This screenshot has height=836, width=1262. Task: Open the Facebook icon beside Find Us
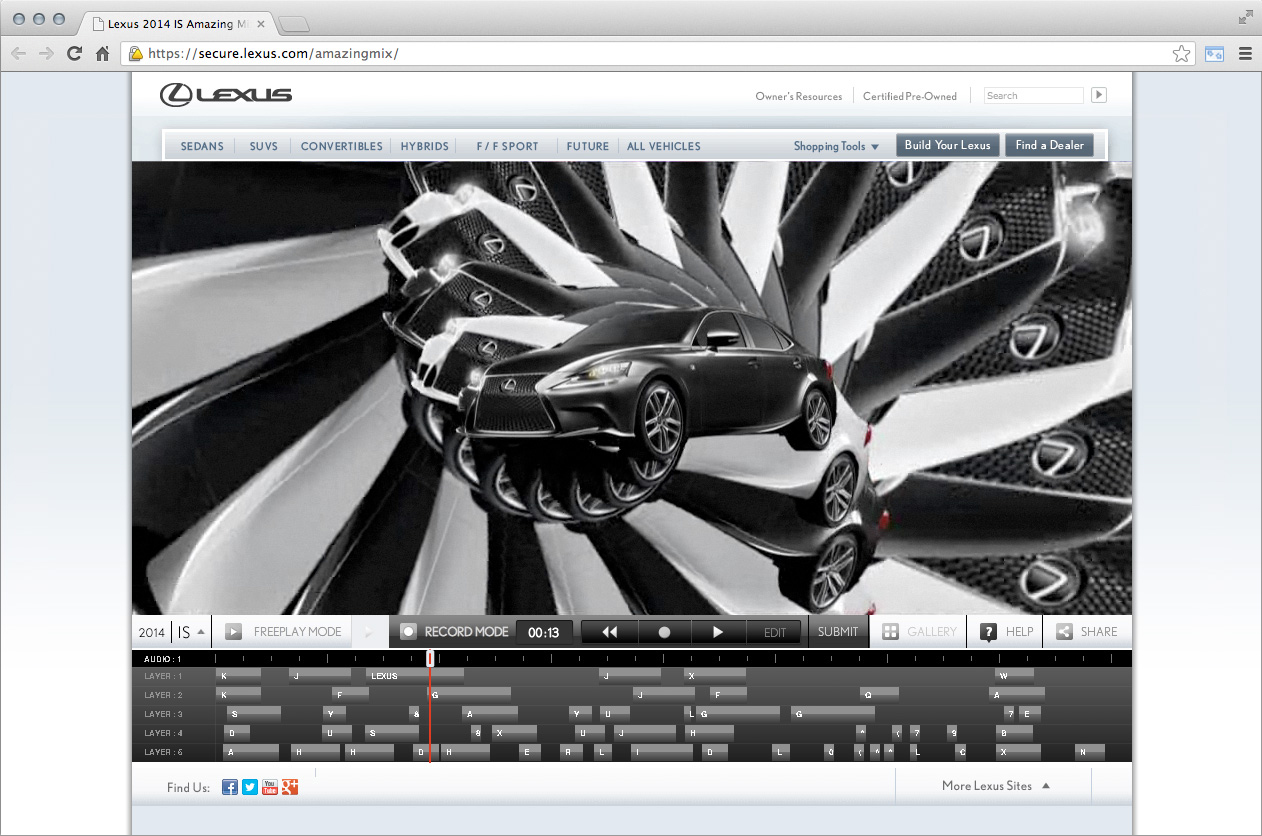coord(230,787)
